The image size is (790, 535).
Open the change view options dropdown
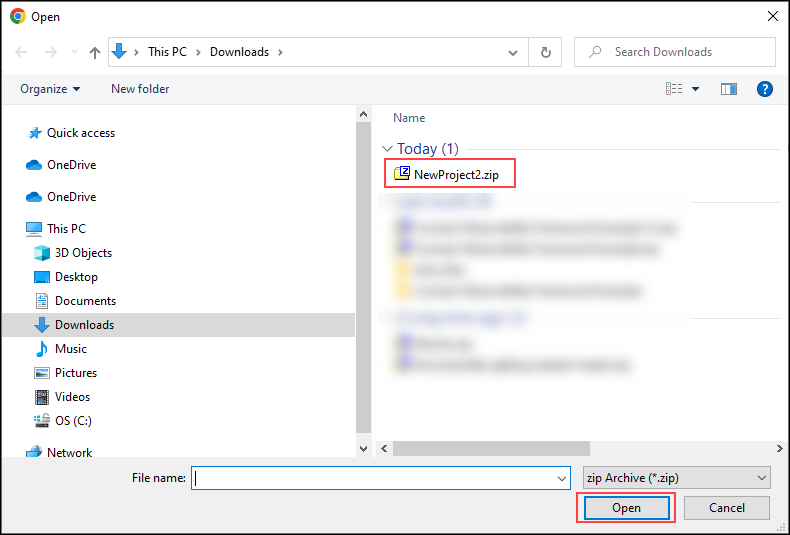[x=696, y=89]
